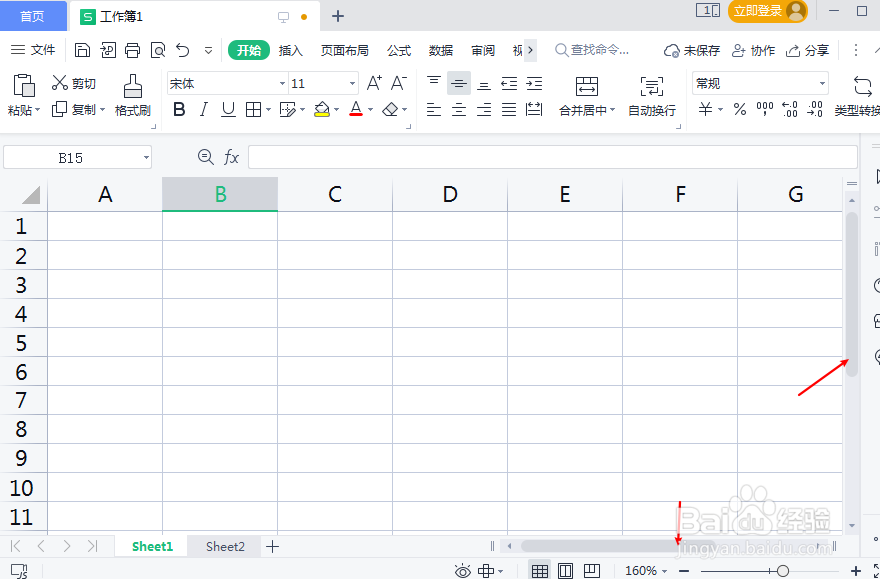Open the number format 常规 dropdown
880x579 pixels.
822,84
